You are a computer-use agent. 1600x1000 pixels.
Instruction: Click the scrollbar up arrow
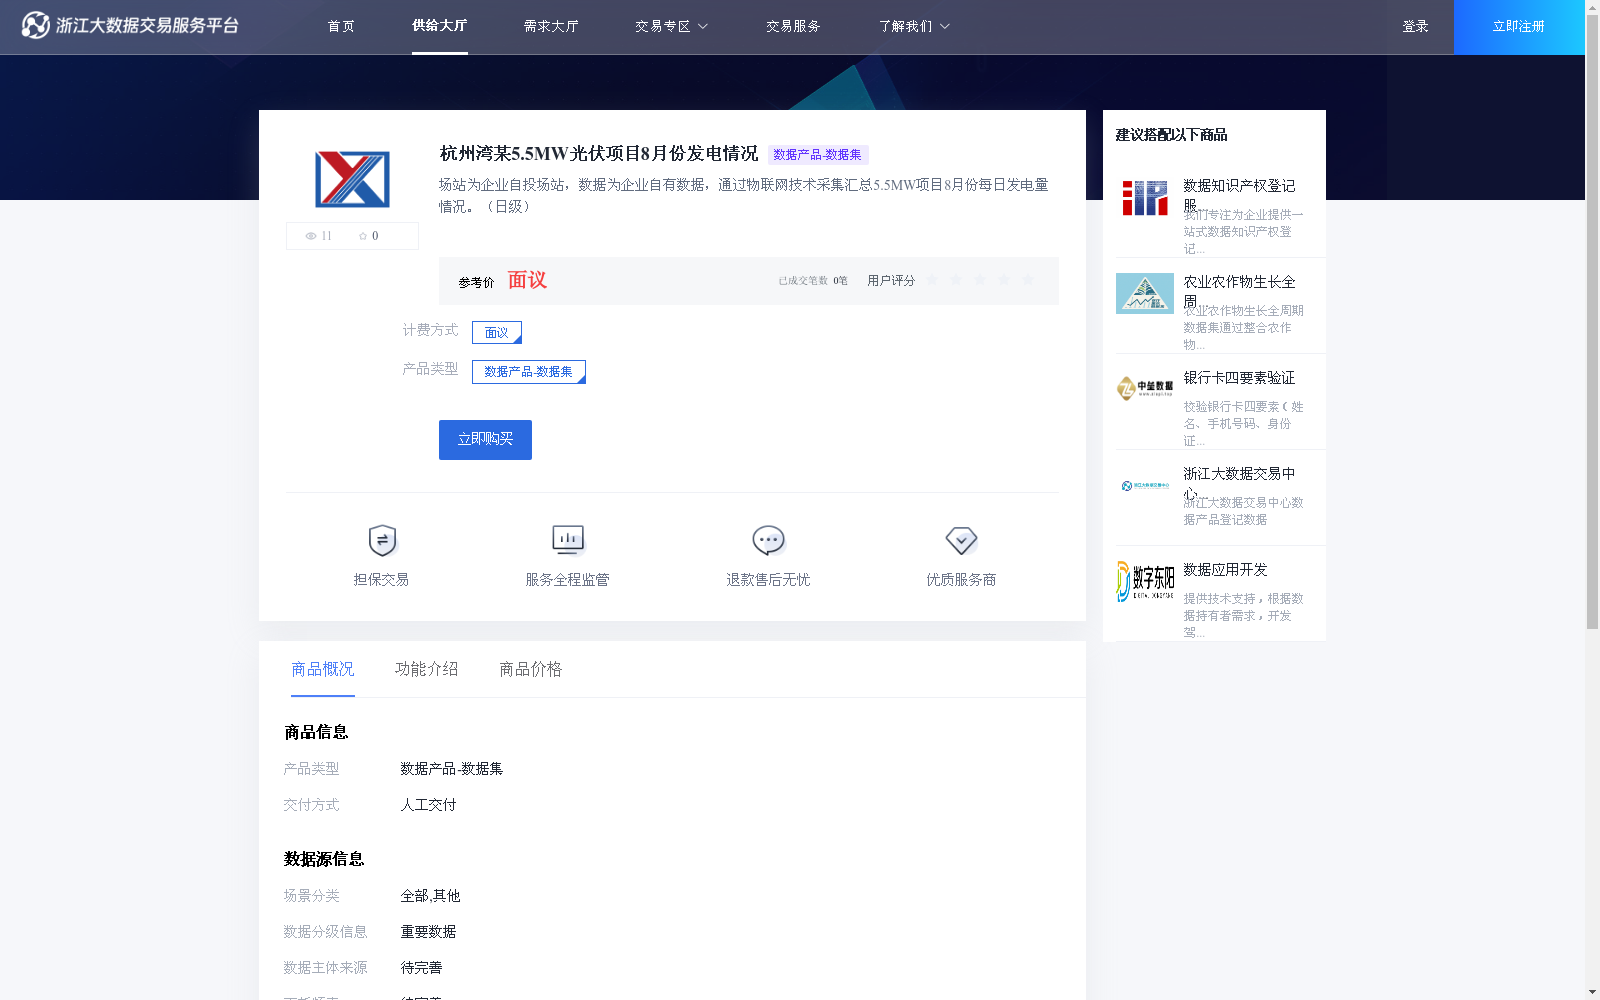pos(1592,6)
